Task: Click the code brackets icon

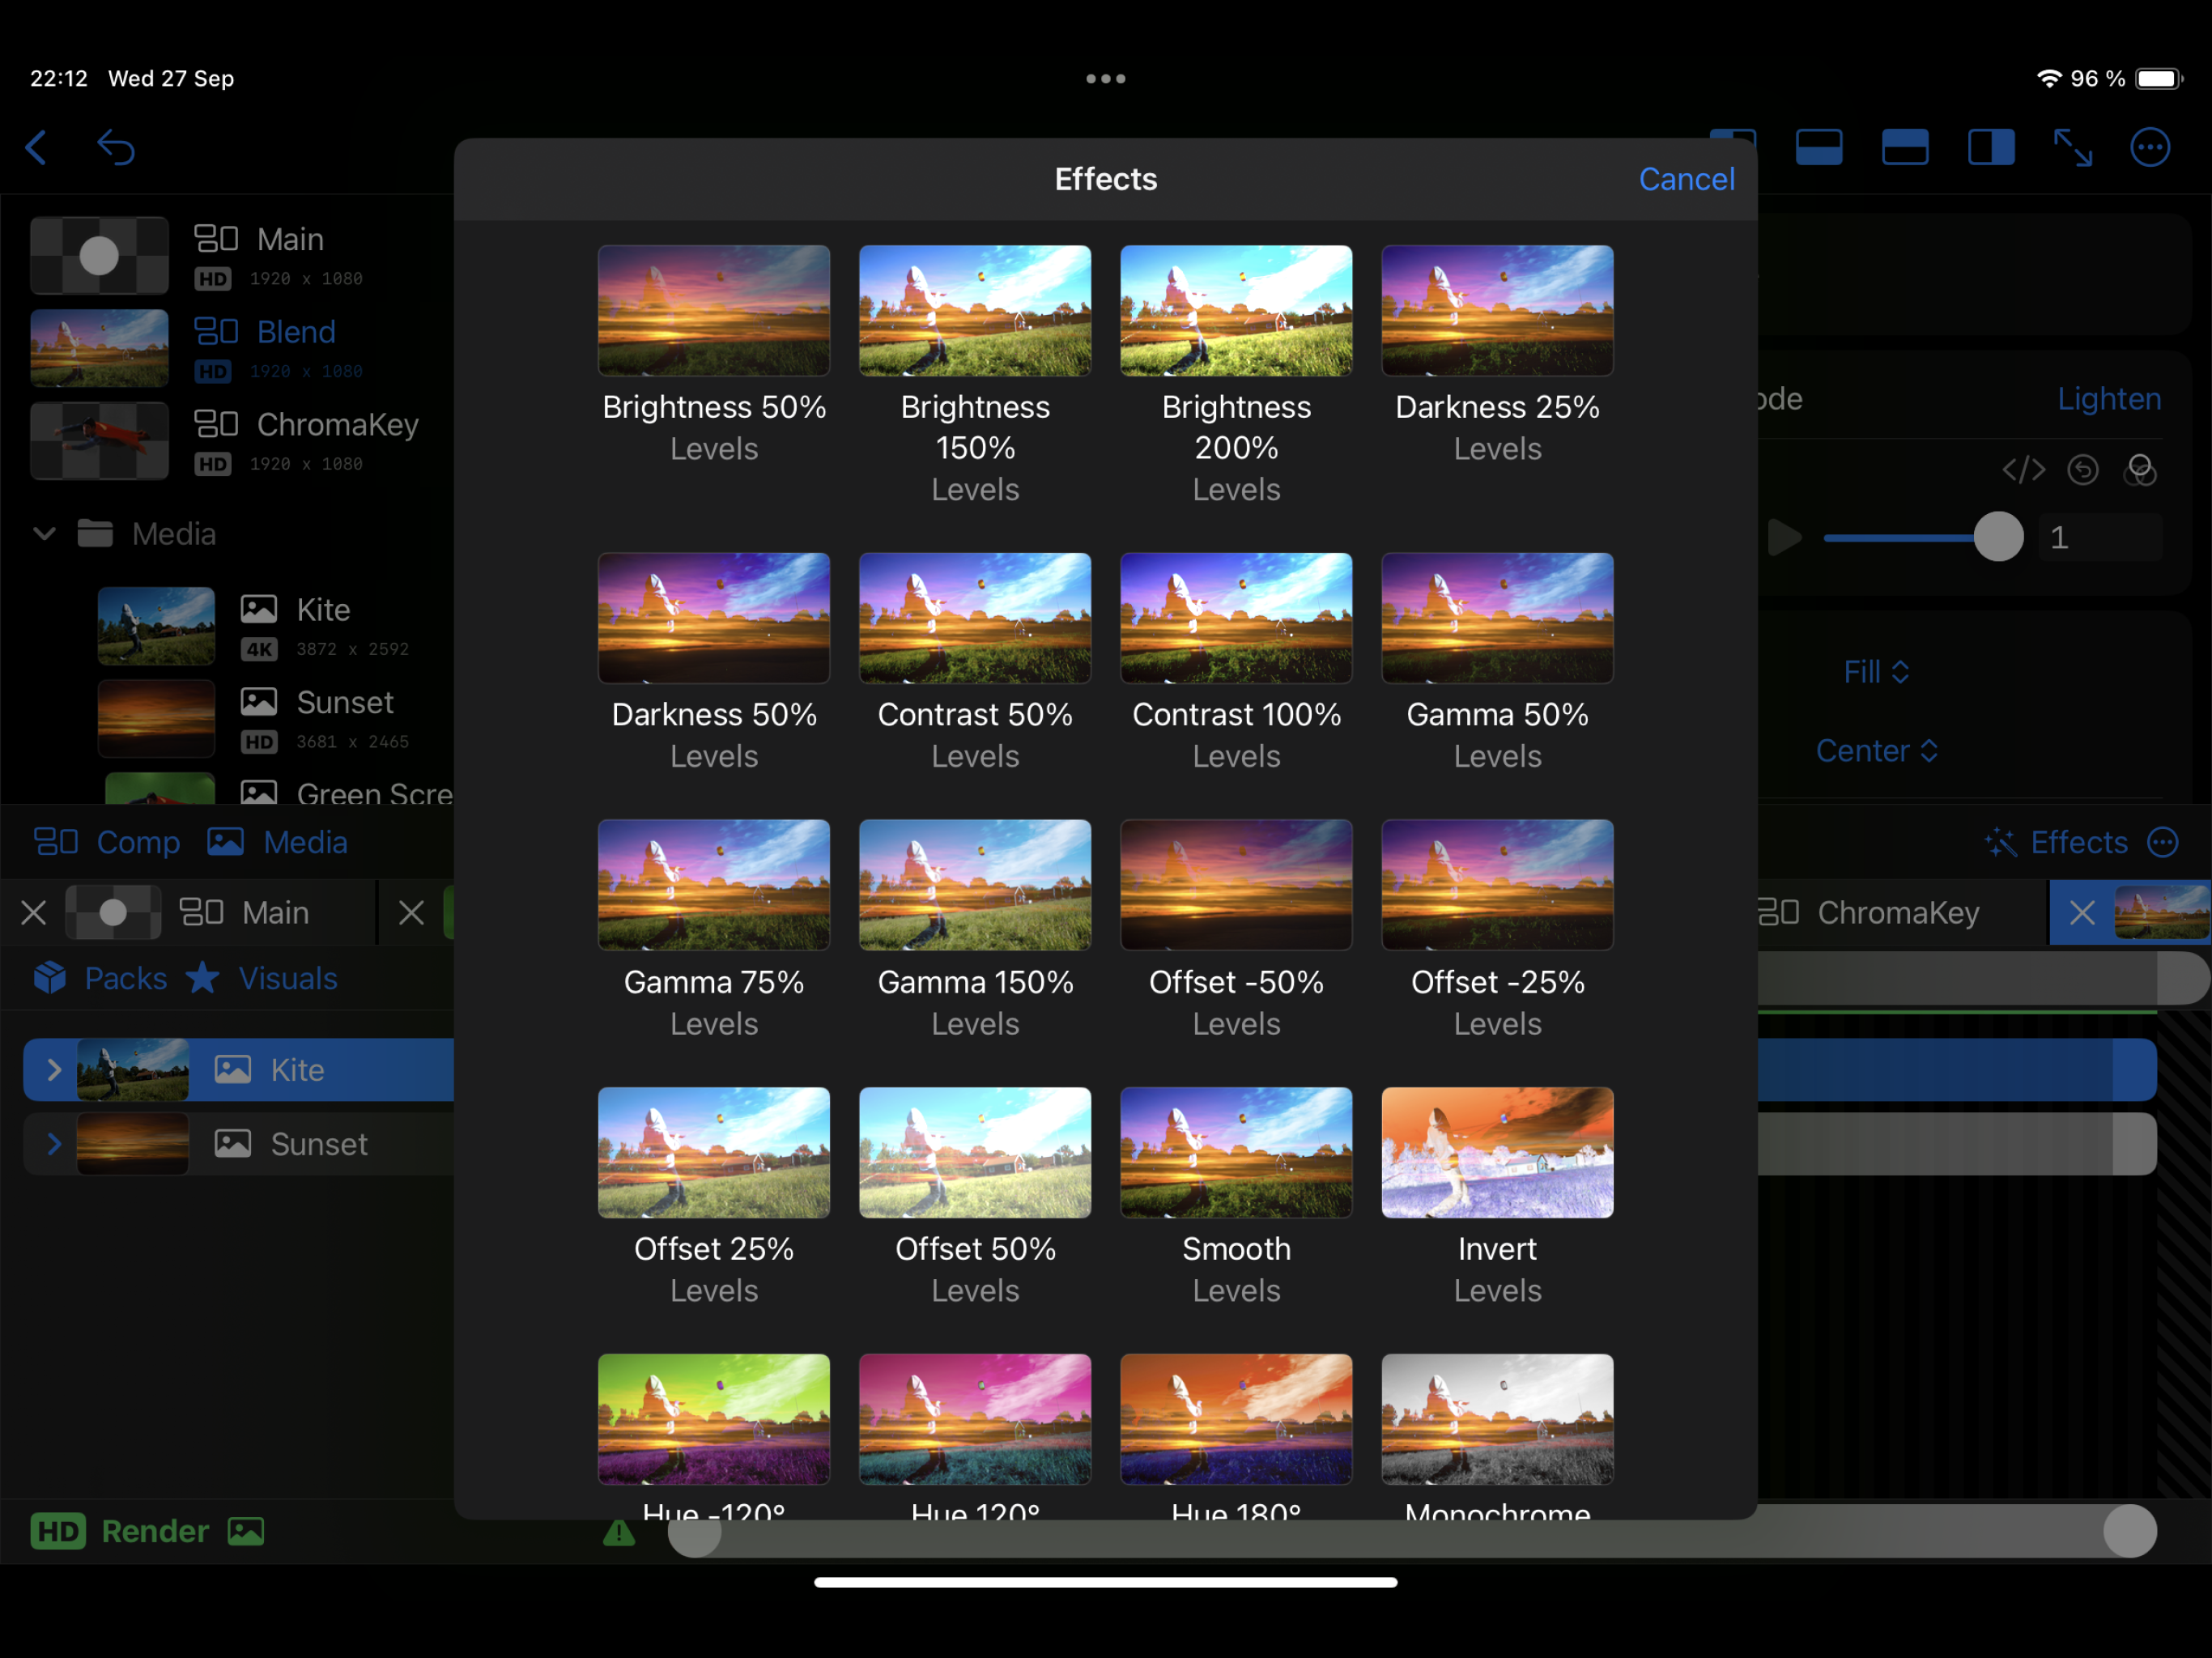Action: pos(2023,470)
